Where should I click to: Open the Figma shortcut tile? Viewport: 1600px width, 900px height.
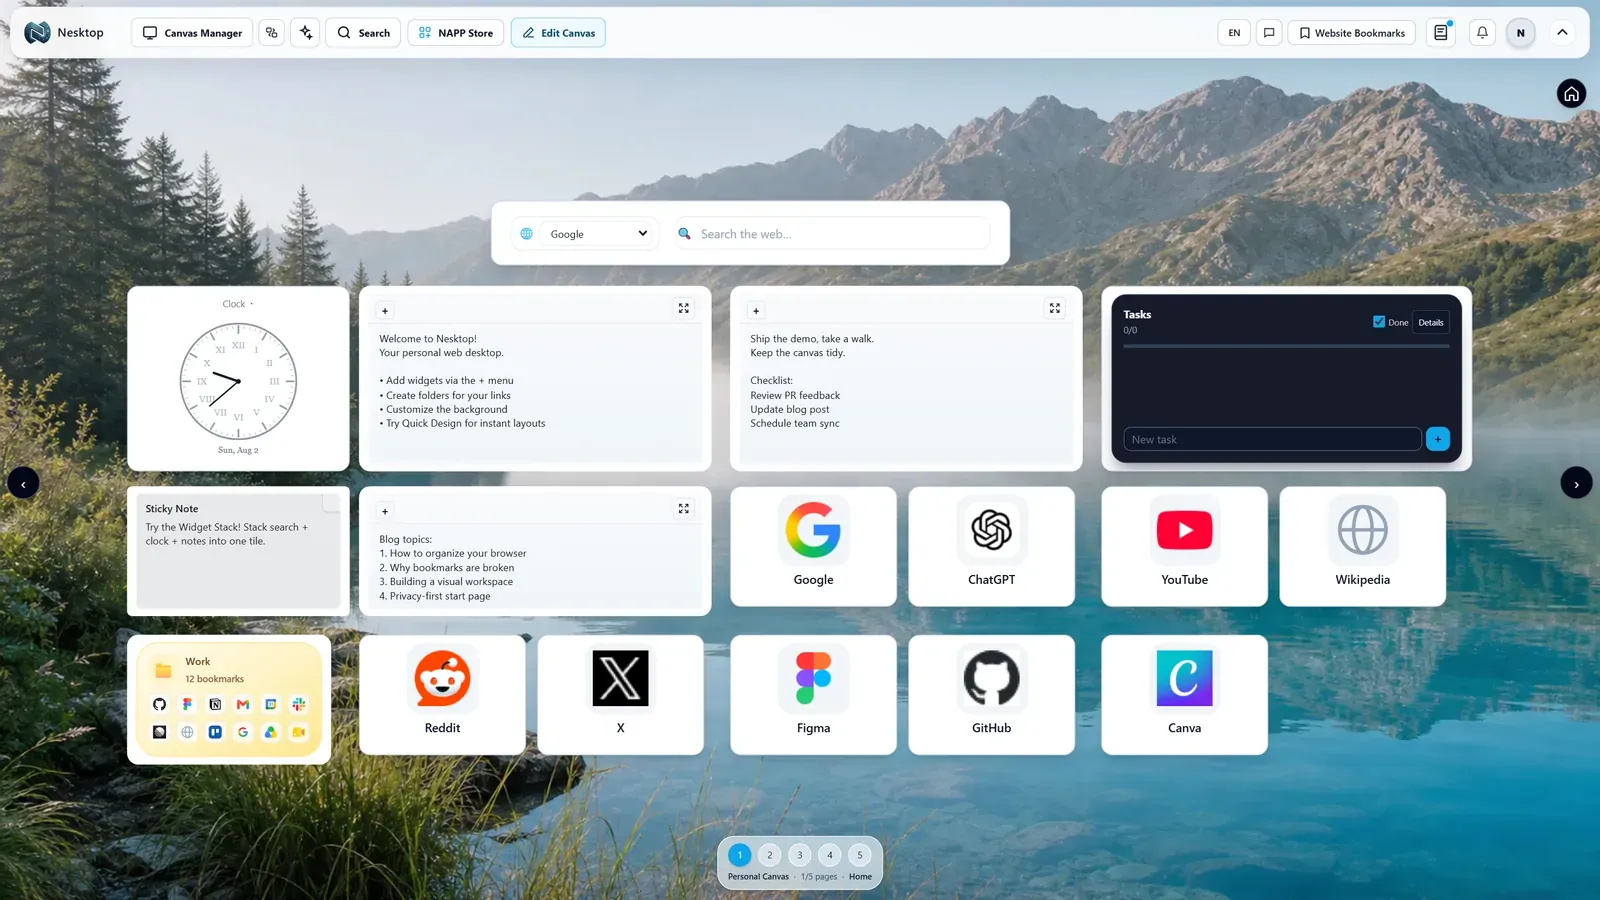pos(813,695)
